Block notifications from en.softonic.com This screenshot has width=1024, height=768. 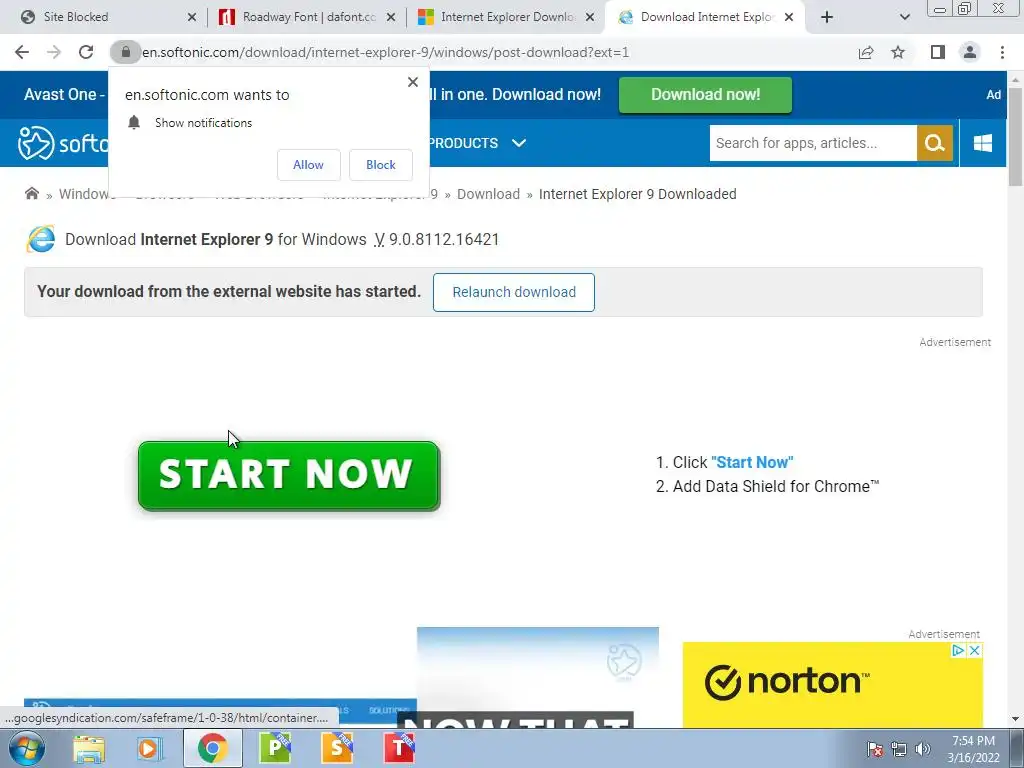click(x=381, y=165)
